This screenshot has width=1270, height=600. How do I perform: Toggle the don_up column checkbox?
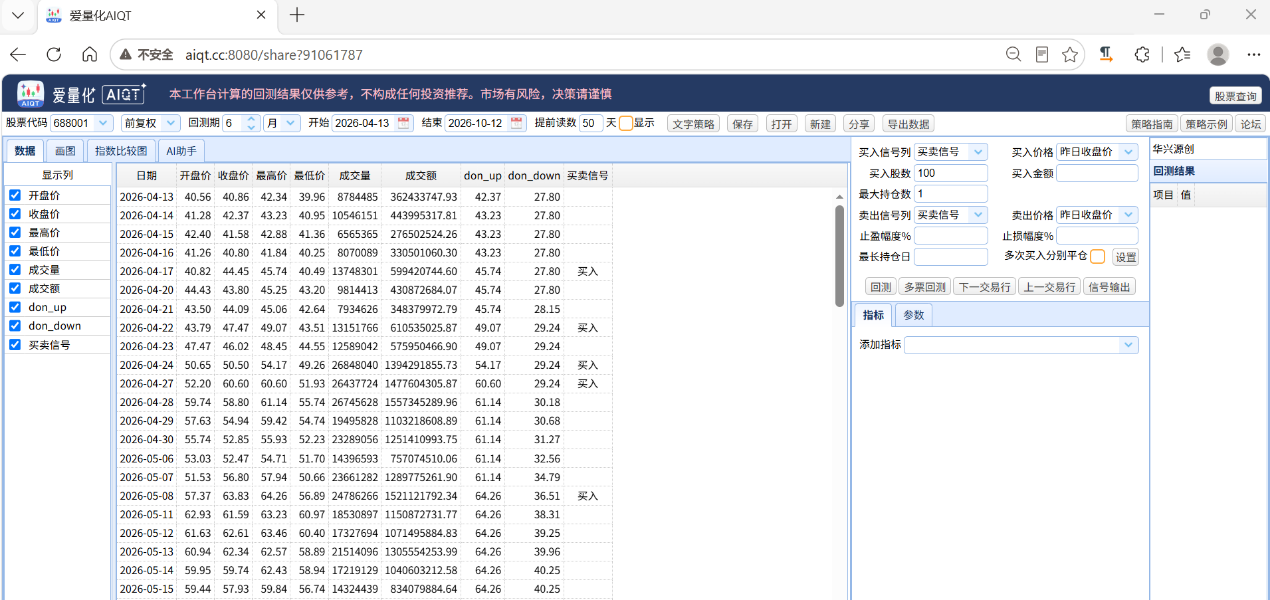(15, 307)
